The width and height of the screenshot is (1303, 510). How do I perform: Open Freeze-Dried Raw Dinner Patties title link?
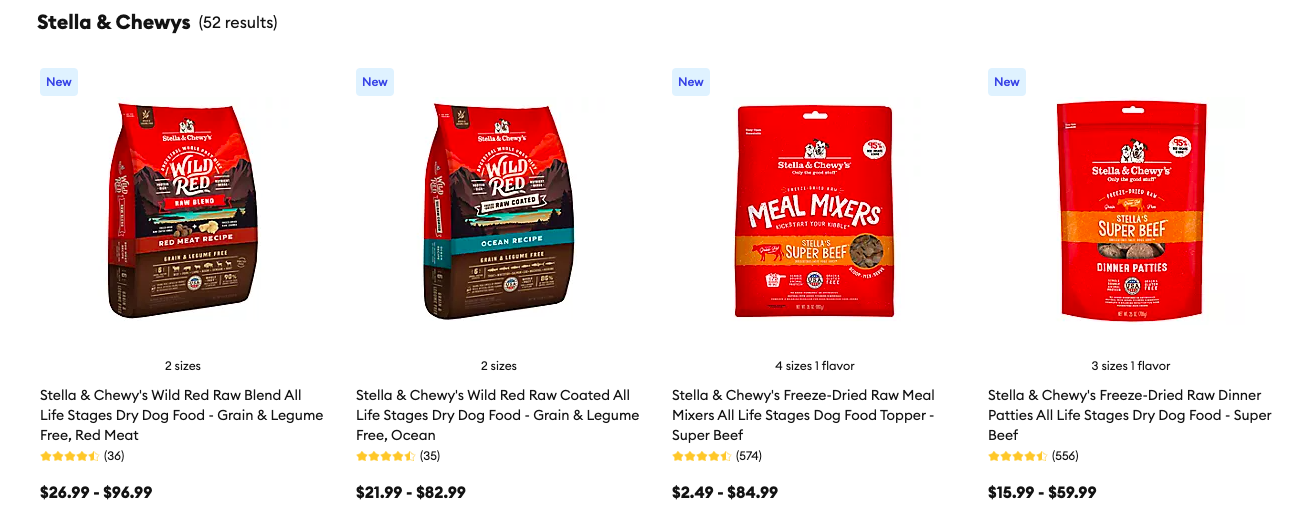pos(1130,415)
